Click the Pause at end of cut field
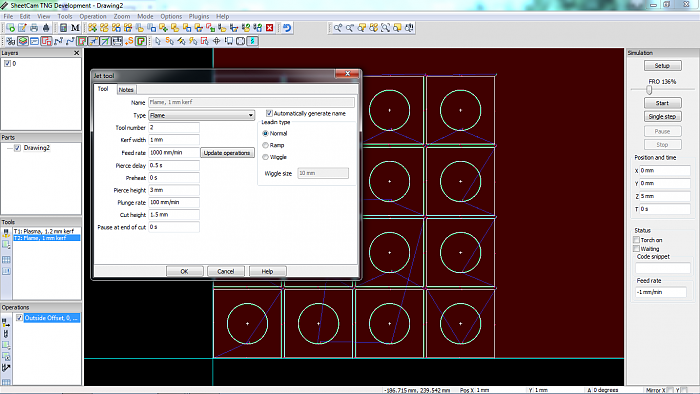The height and width of the screenshot is (394, 700). 174,227
